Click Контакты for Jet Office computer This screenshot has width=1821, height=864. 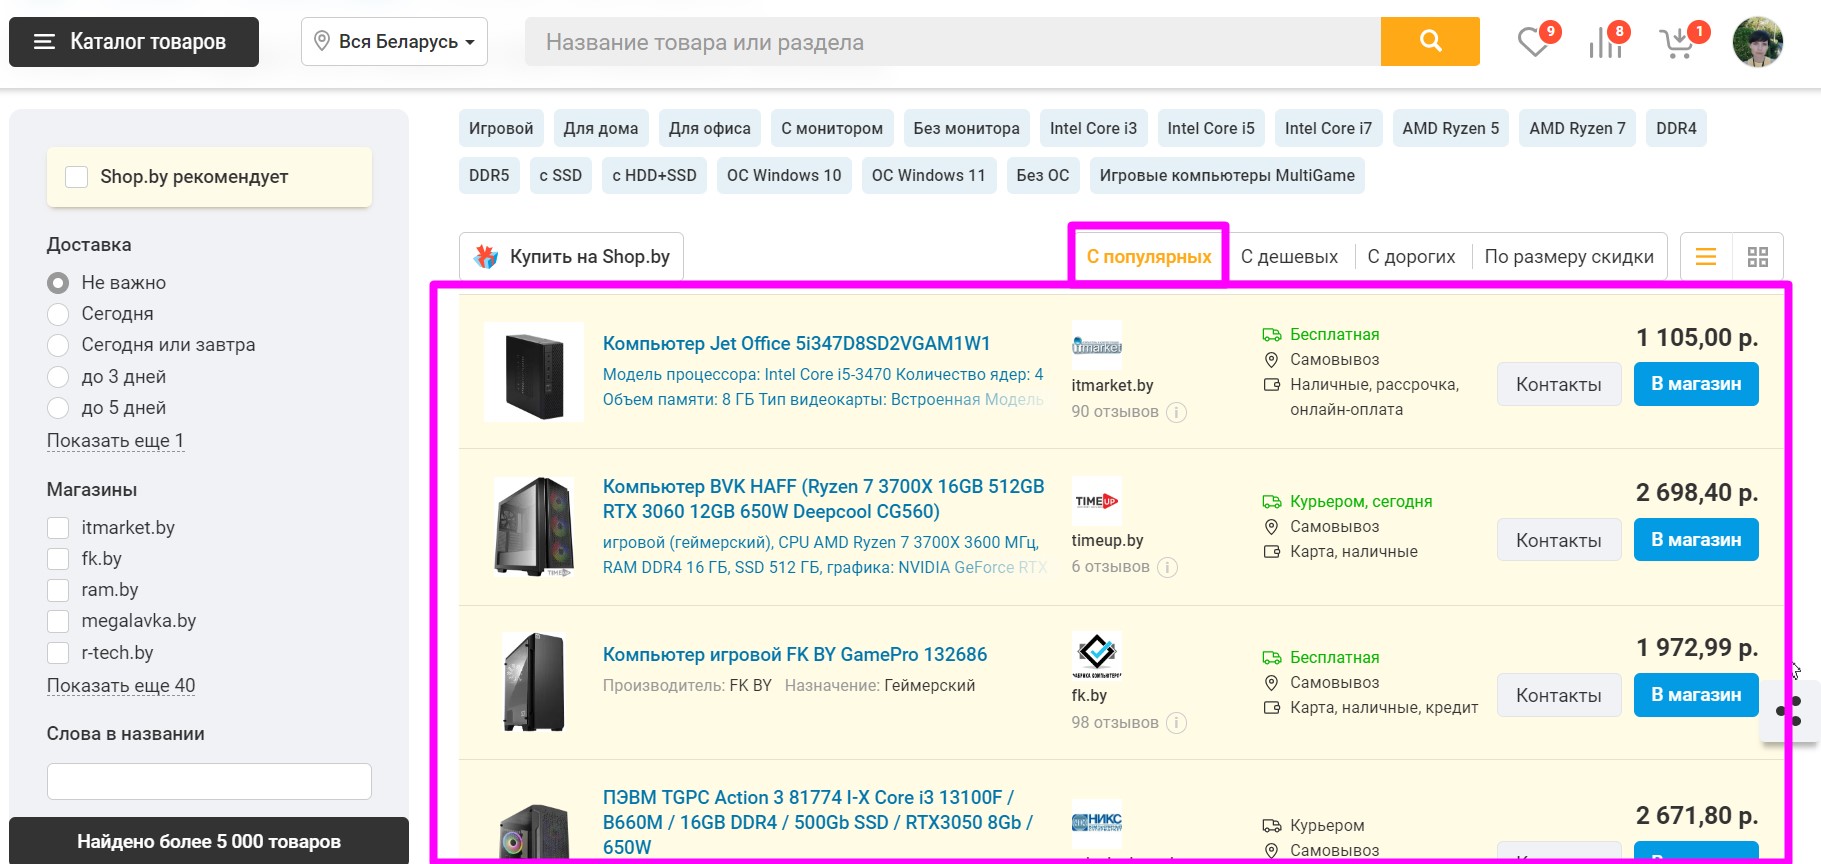1558,385
